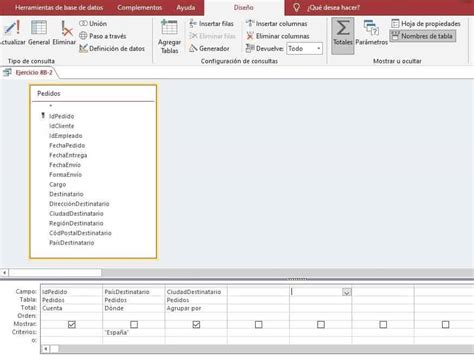Click the "España" criteria cell

[134, 333]
